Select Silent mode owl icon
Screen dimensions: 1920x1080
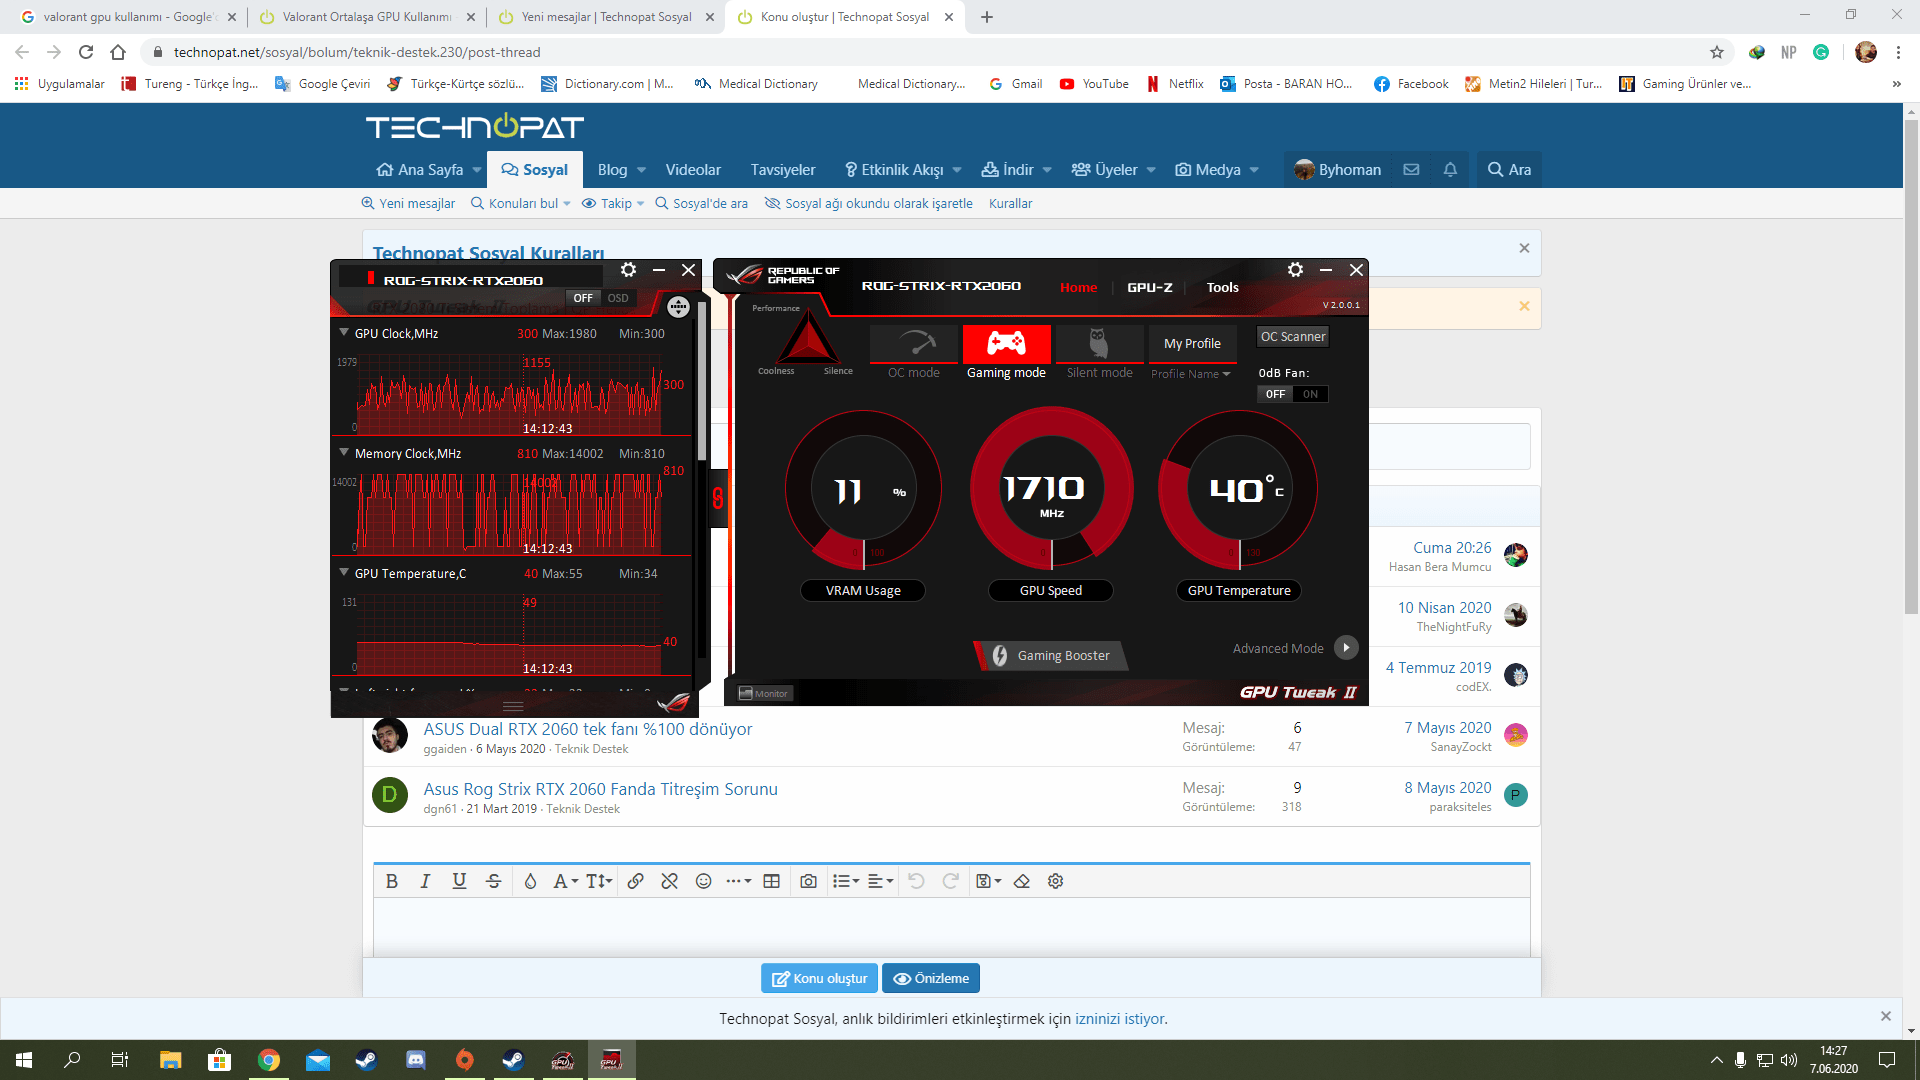[1099, 344]
